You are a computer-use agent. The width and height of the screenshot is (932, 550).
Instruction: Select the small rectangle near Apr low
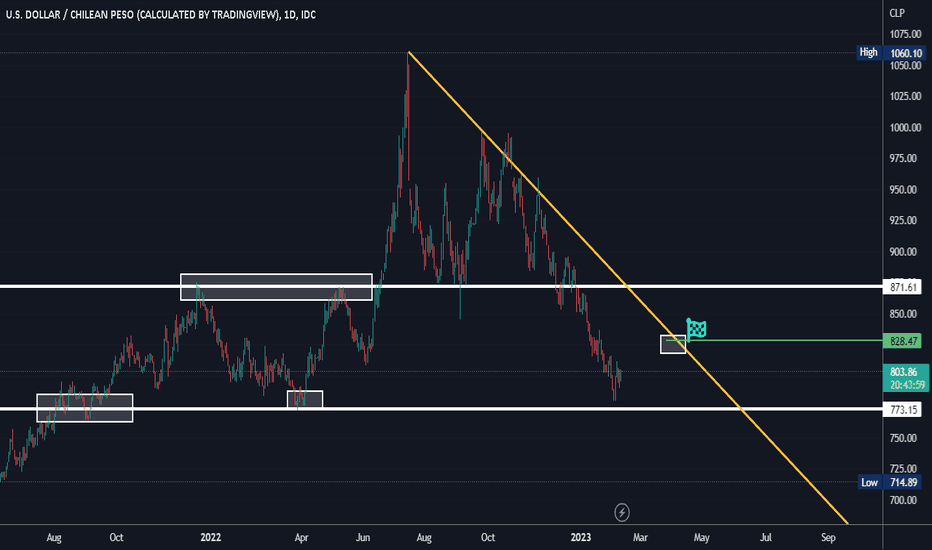[305, 399]
